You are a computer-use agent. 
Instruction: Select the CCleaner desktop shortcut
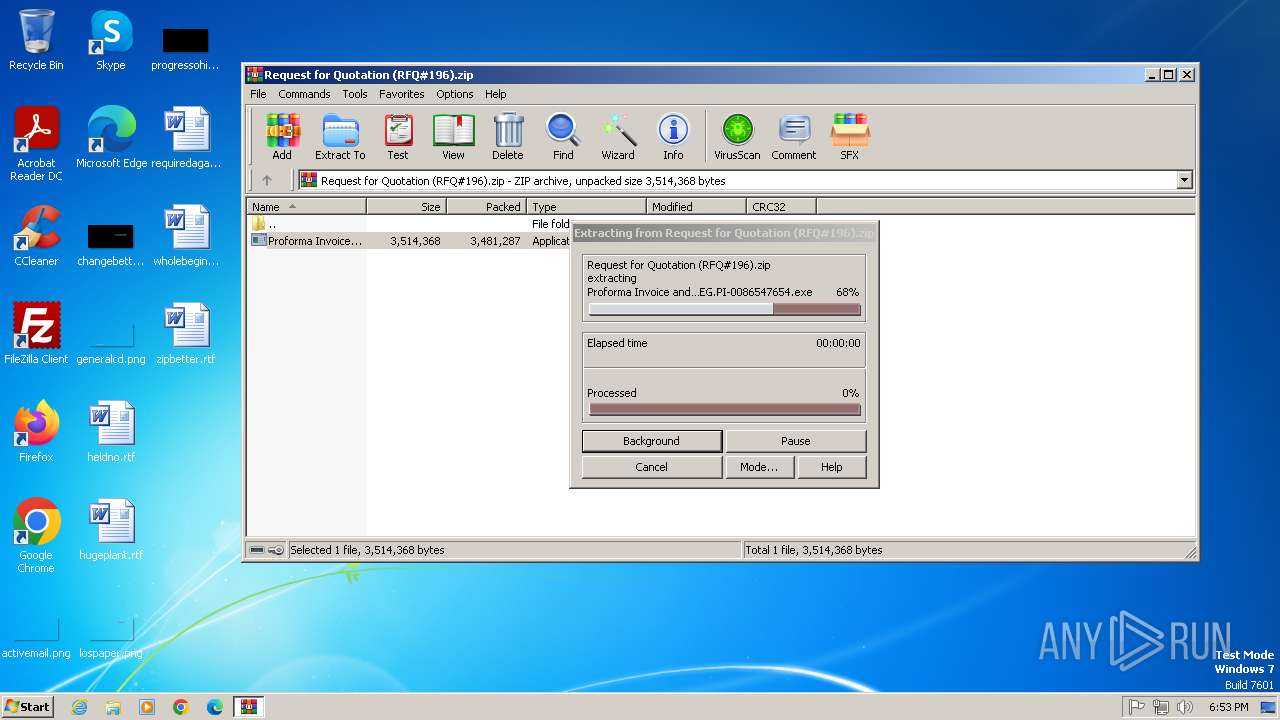pos(36,236)
